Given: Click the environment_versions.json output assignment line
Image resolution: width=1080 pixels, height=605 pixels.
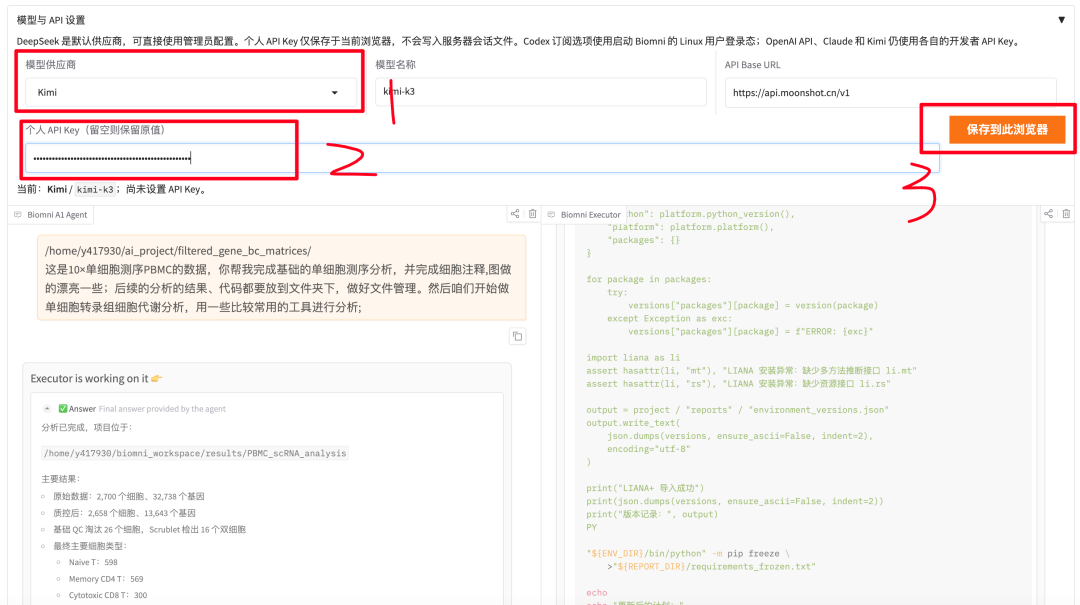Looking at the screenshot, I should (x=738, y=410).
